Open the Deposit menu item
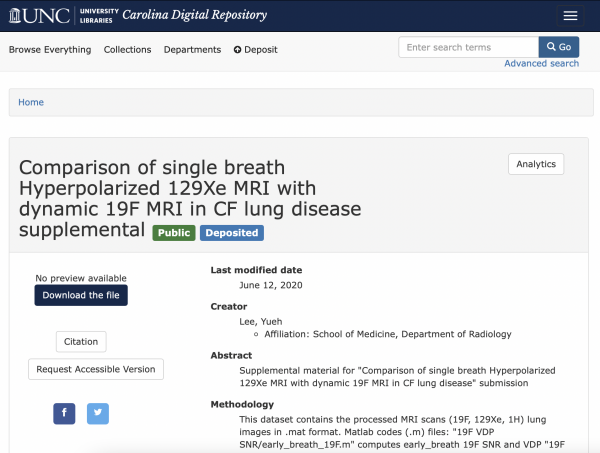This screenshot has width=600, height=453. 256,49
